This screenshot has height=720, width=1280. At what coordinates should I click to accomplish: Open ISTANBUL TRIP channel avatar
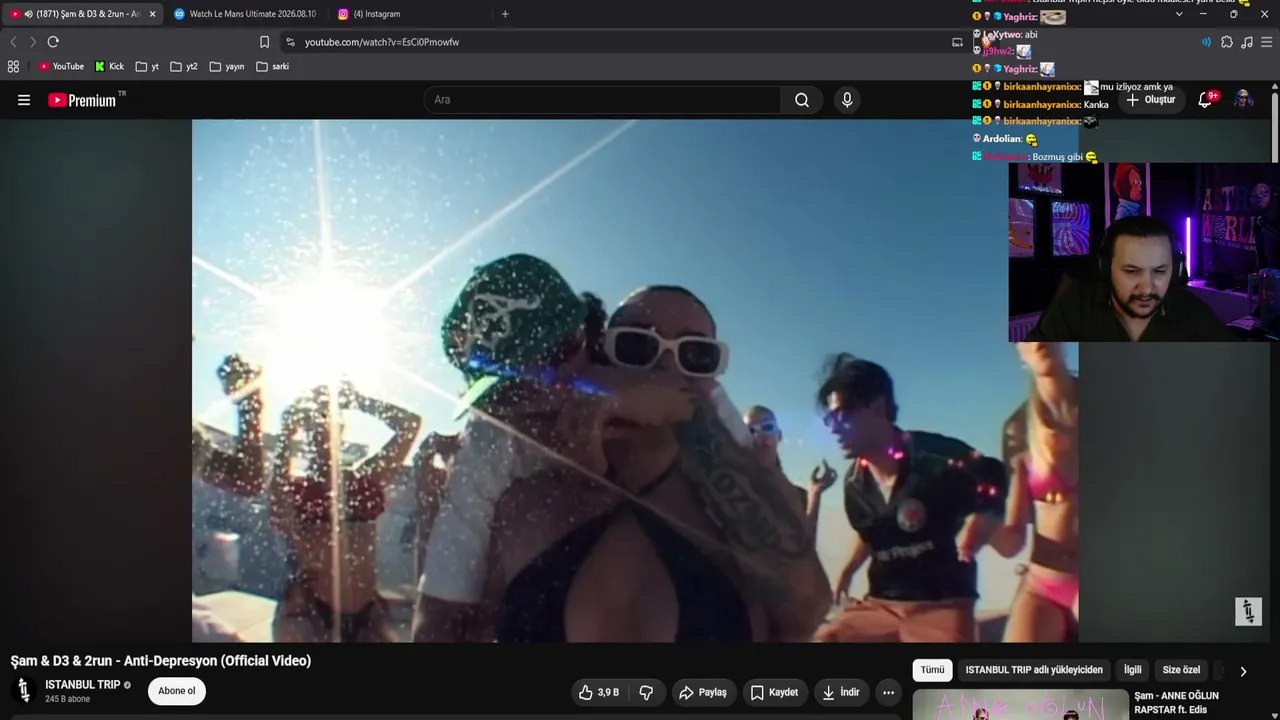[x=24, y=691]
